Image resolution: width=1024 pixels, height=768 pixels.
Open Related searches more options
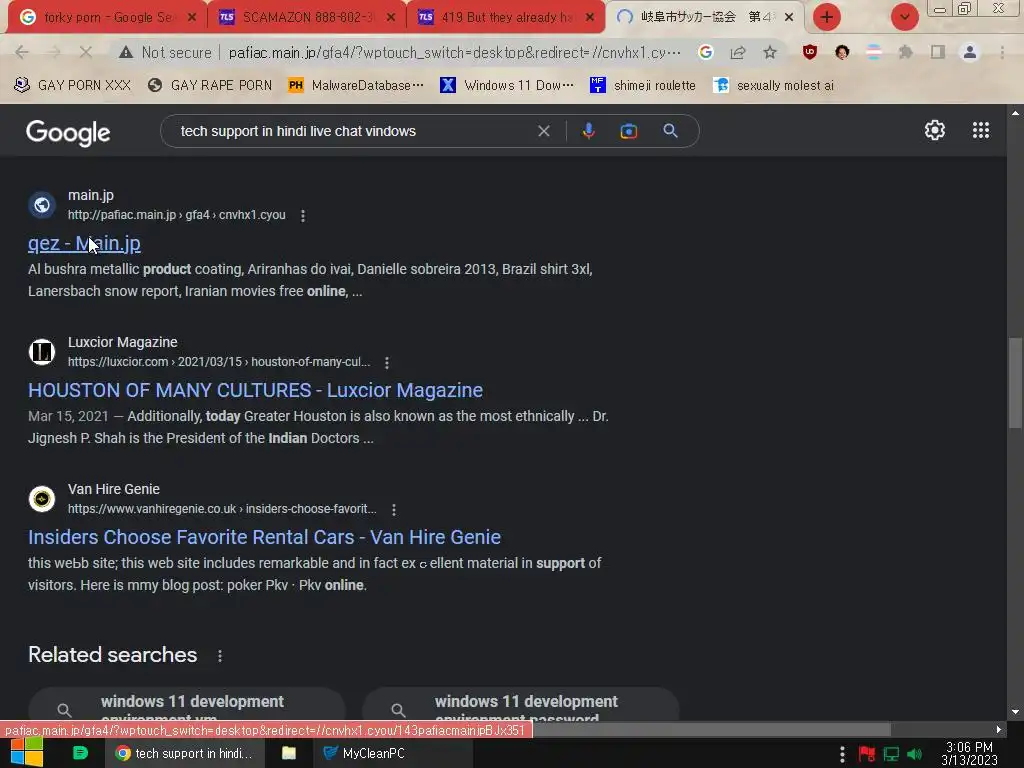pyautogui.click(x=220, y=656)
